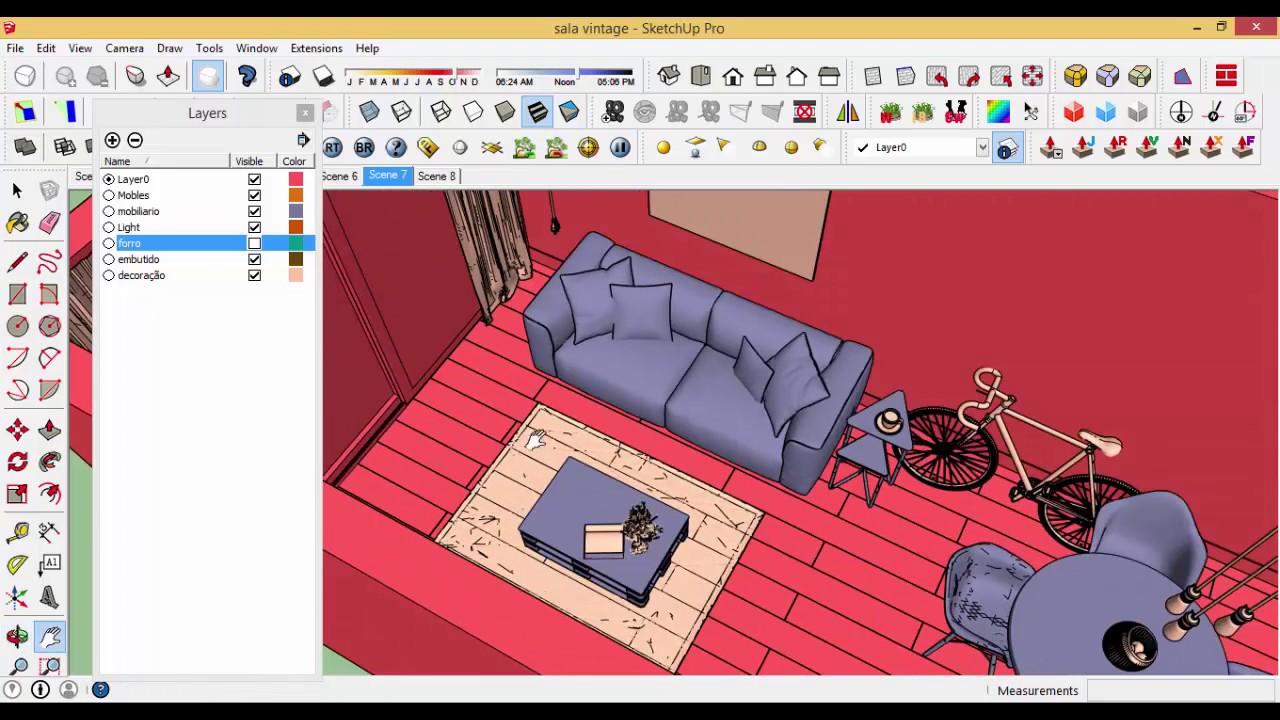
Task: Select the Pan hand tool
Action: (49, 636)
